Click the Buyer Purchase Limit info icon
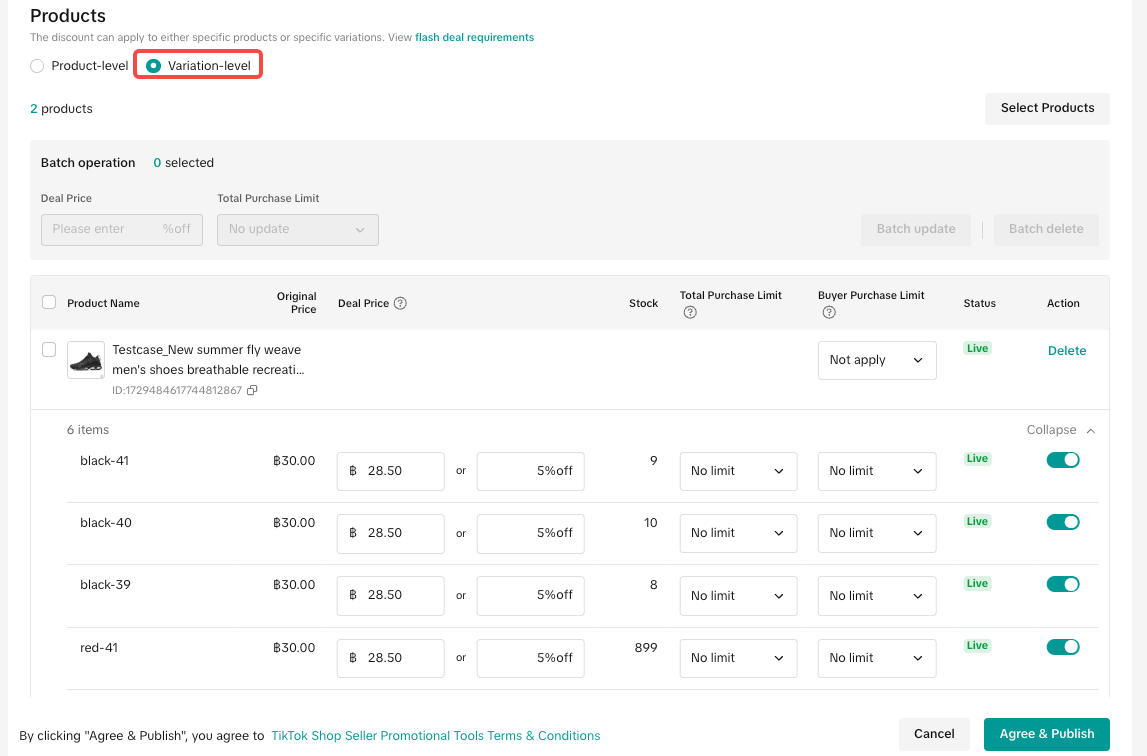 [828, 313]
